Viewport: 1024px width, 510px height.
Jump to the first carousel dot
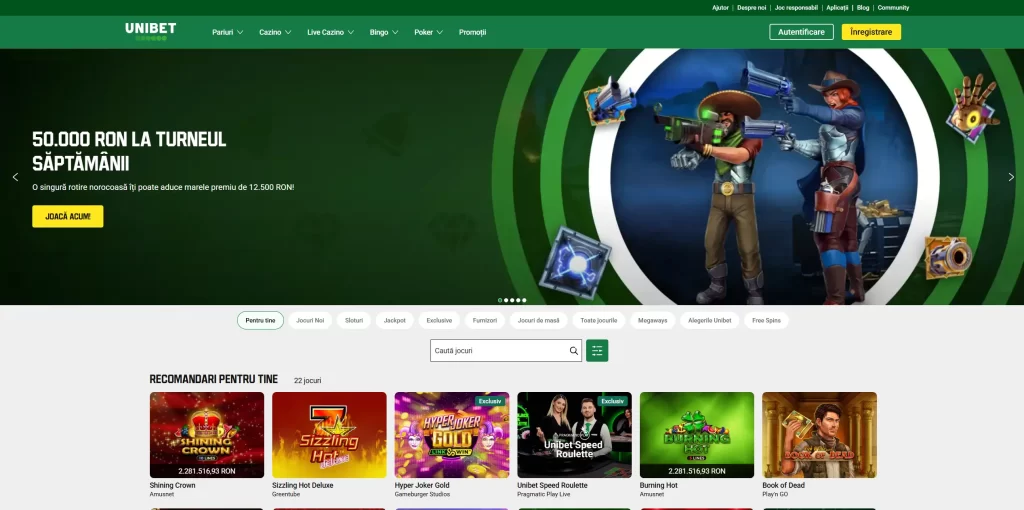click(500, 300)
